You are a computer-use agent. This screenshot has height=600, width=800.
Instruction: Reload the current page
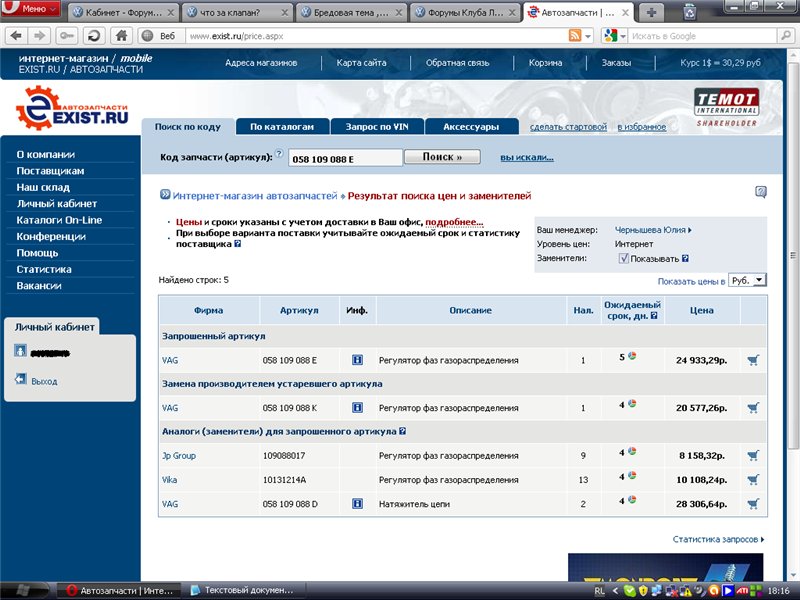click(x=94, y=36)
